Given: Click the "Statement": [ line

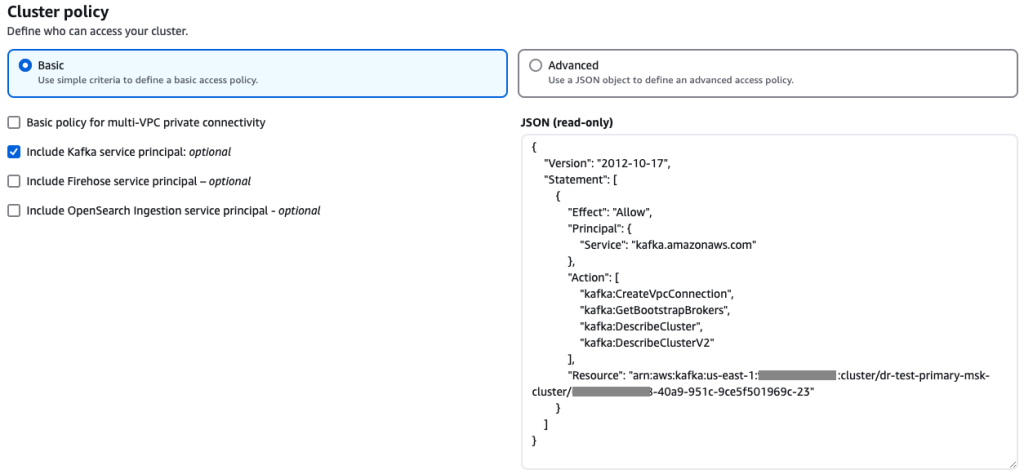Looking at the screenshot, I should pos(581,180).
